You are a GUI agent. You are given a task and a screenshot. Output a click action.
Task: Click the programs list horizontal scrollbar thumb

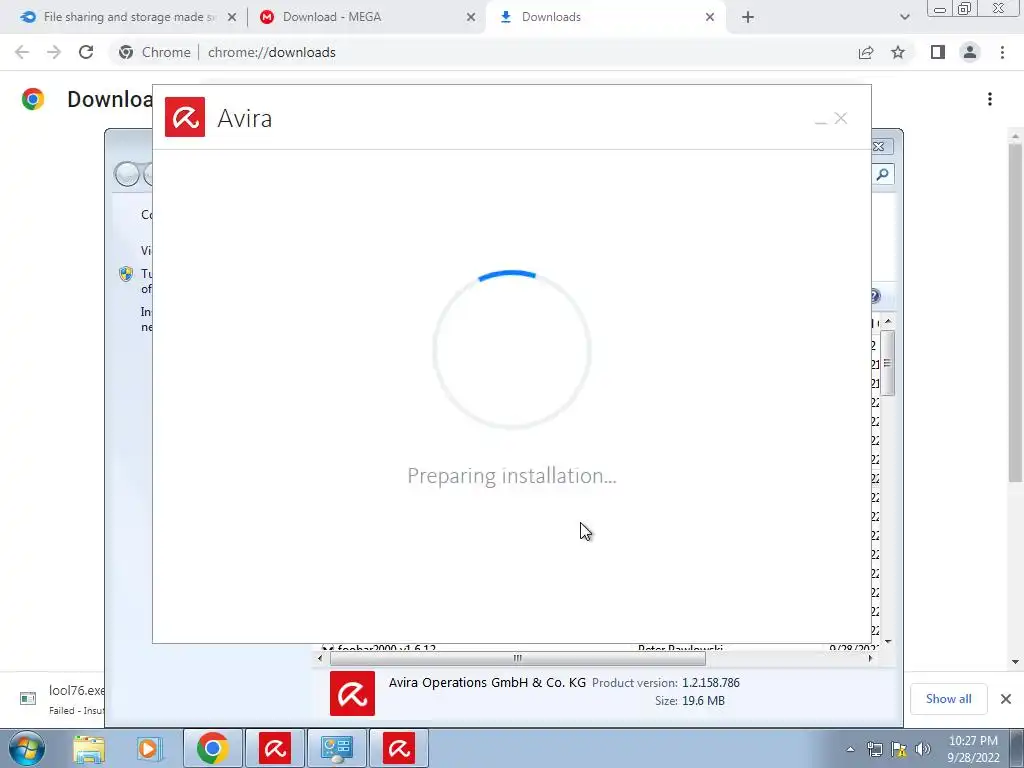pyautogui.click(x=517, y=658)
